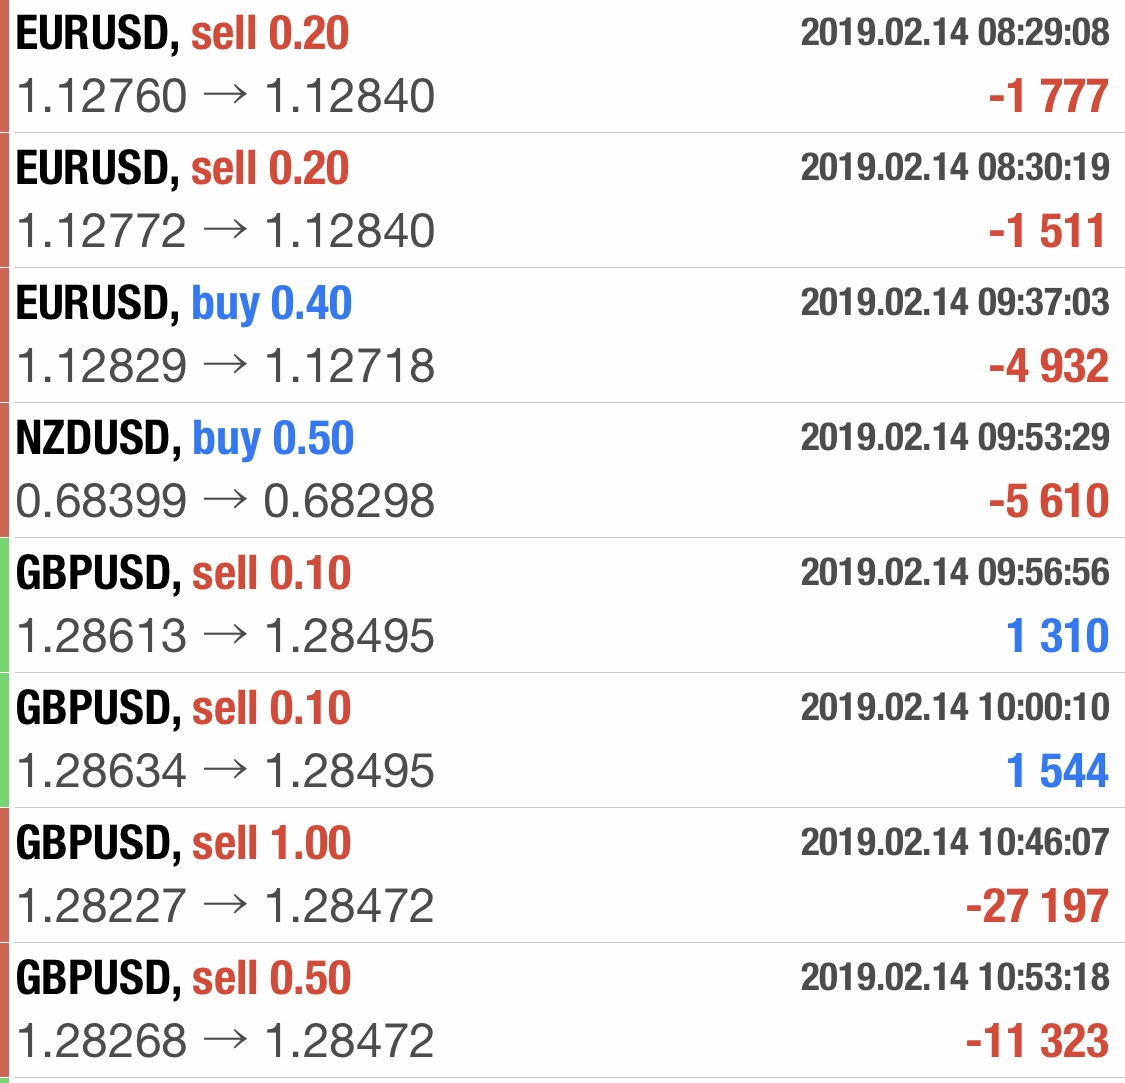Click the price range 1.28227 → 1.28472
This screenshot has height=1083, width=1125.
226,907
